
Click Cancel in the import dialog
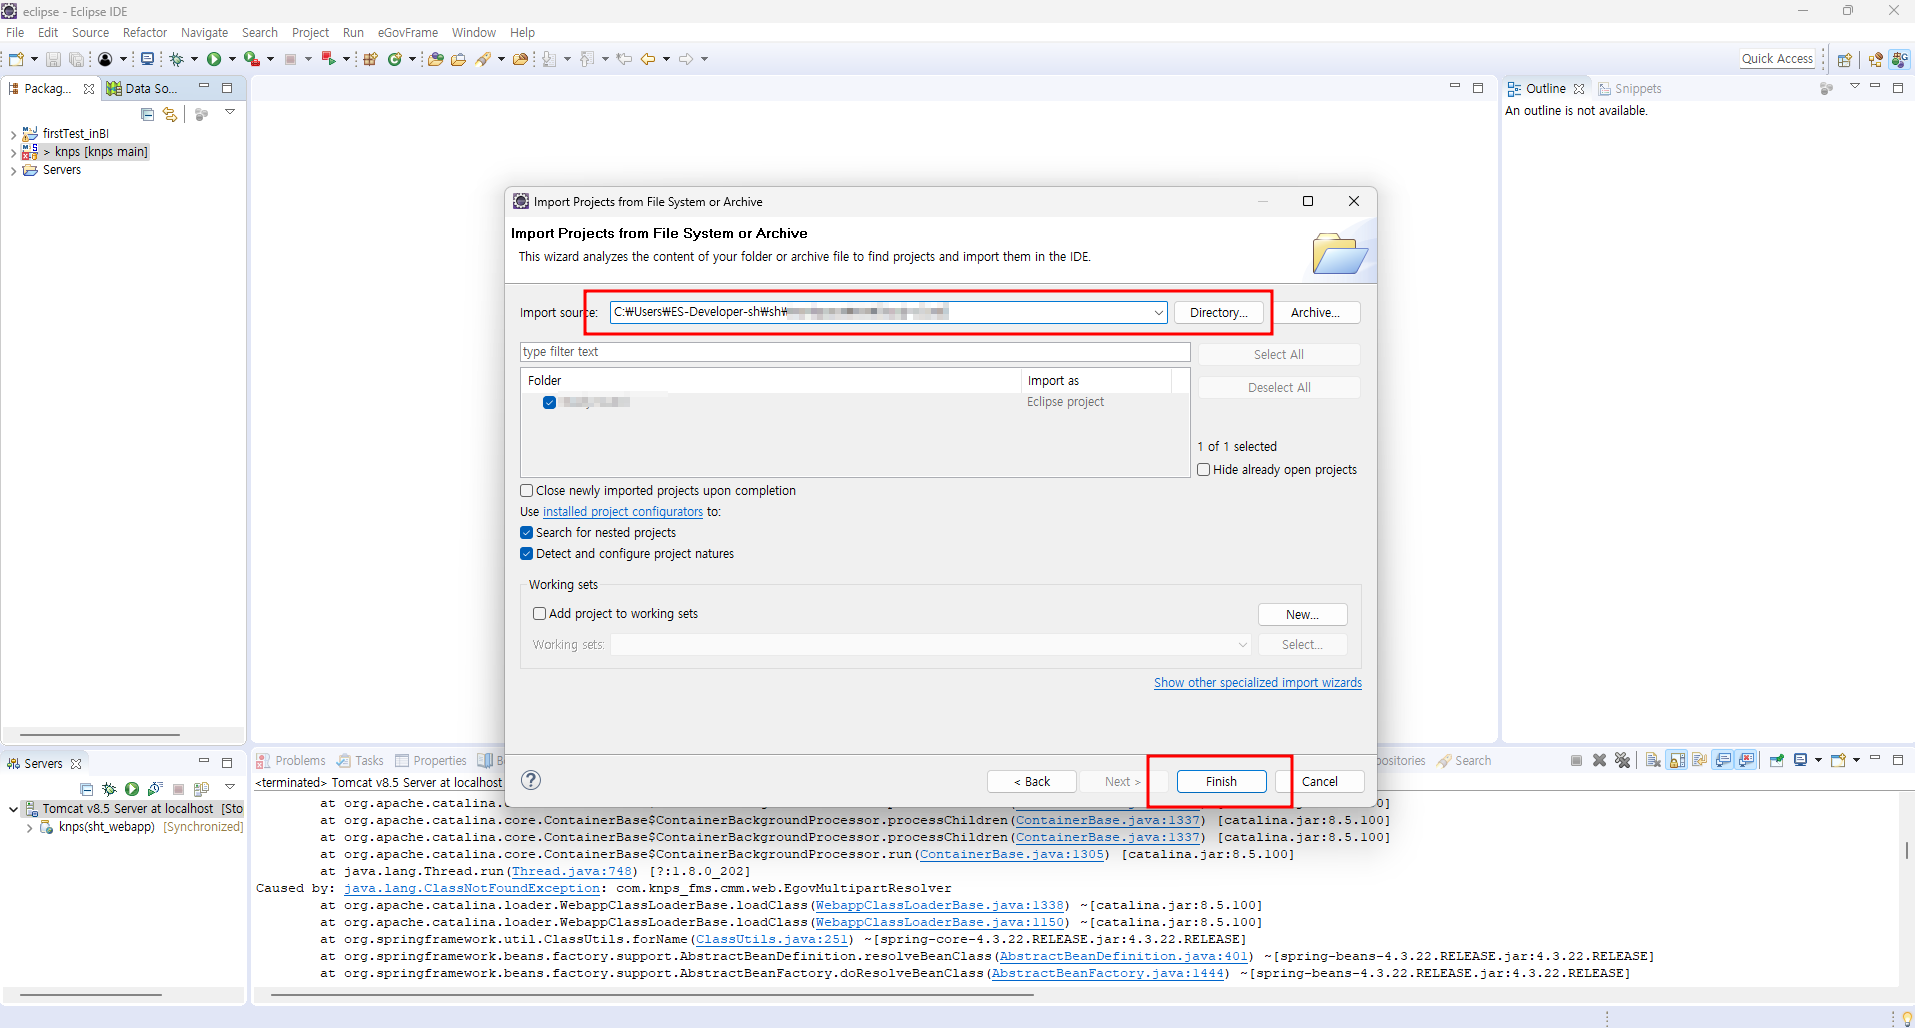(1320, 782)
